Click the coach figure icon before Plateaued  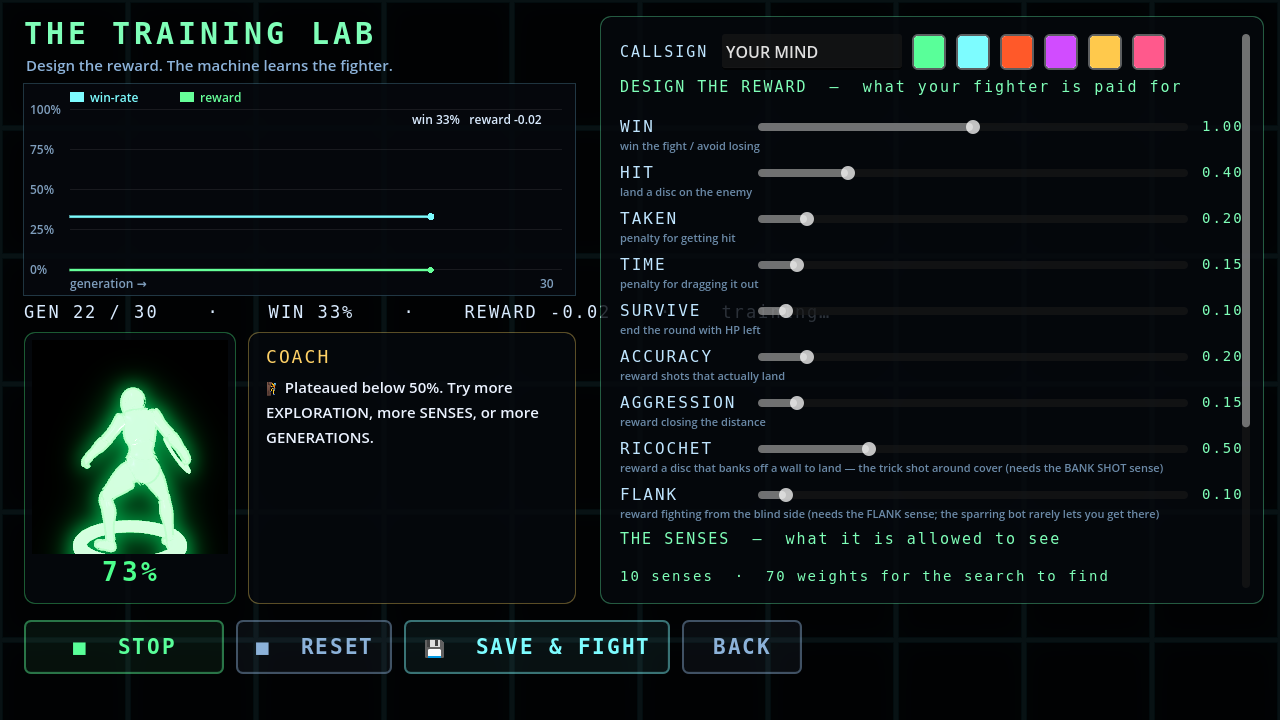(x=271, y=388)
